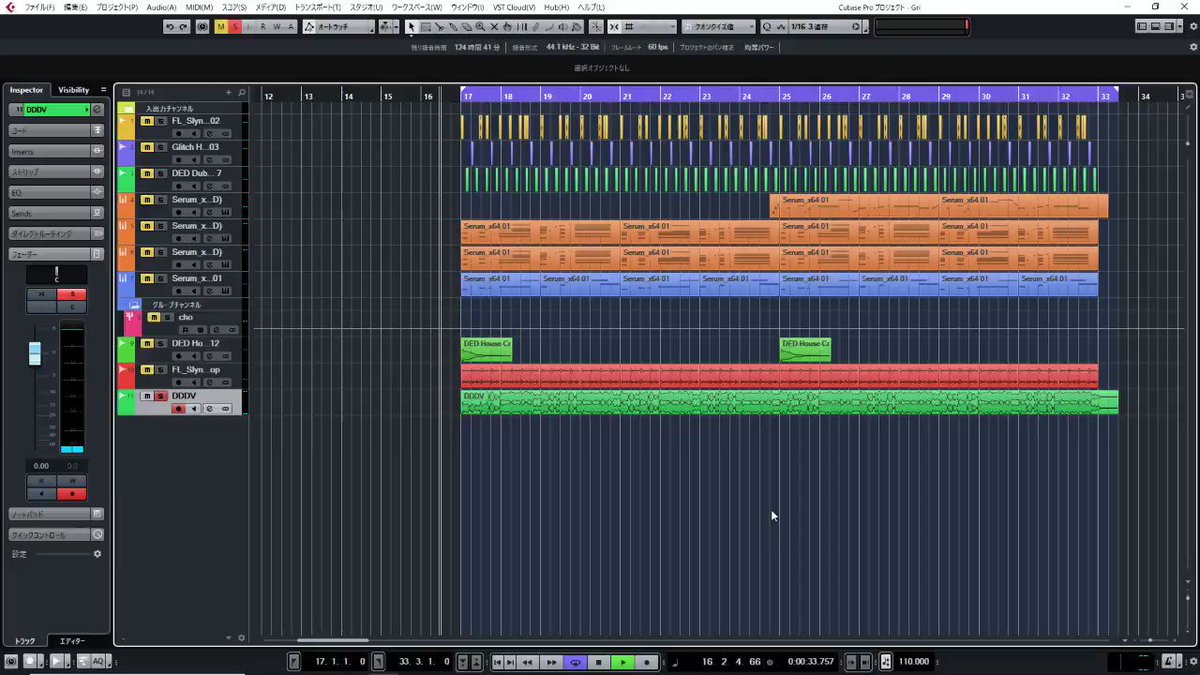
Task: Collapse the フェーダー section in Inspector
Action: pyautogui.click(x=56, y=254)
